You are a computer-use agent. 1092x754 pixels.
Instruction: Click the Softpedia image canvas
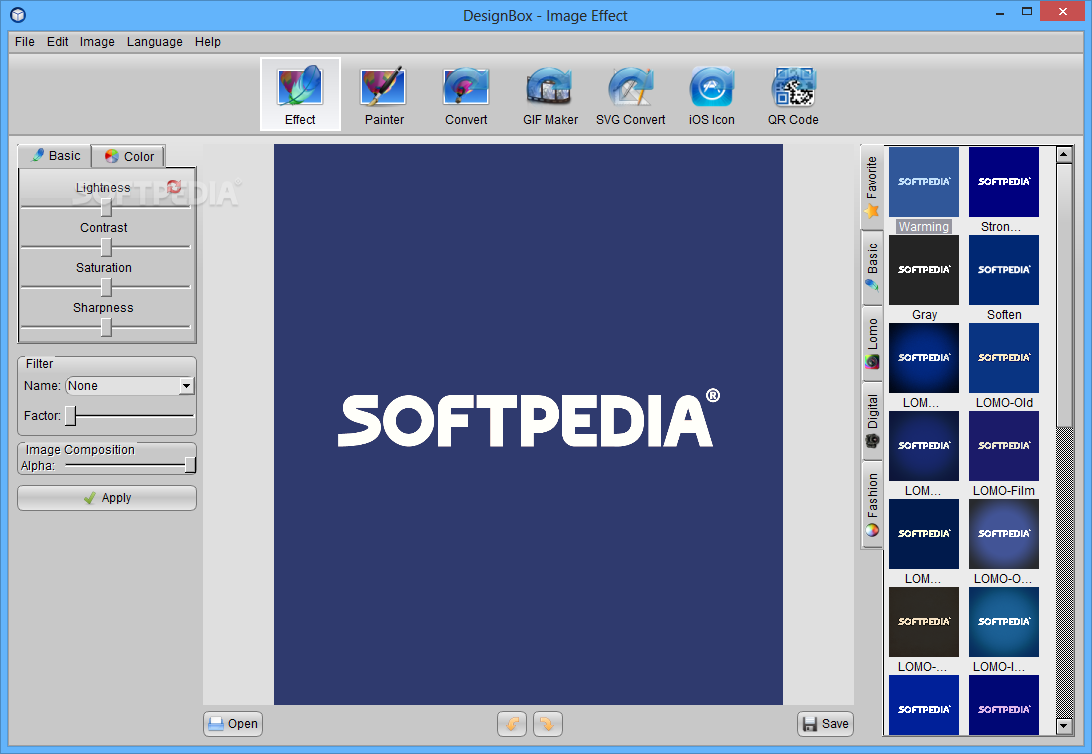point(528,424)
